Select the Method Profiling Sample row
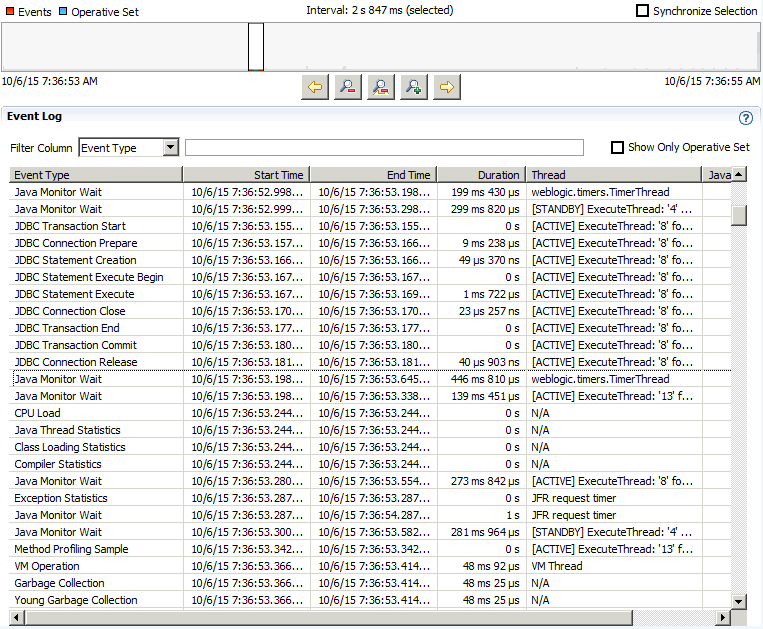 (370, 549)
